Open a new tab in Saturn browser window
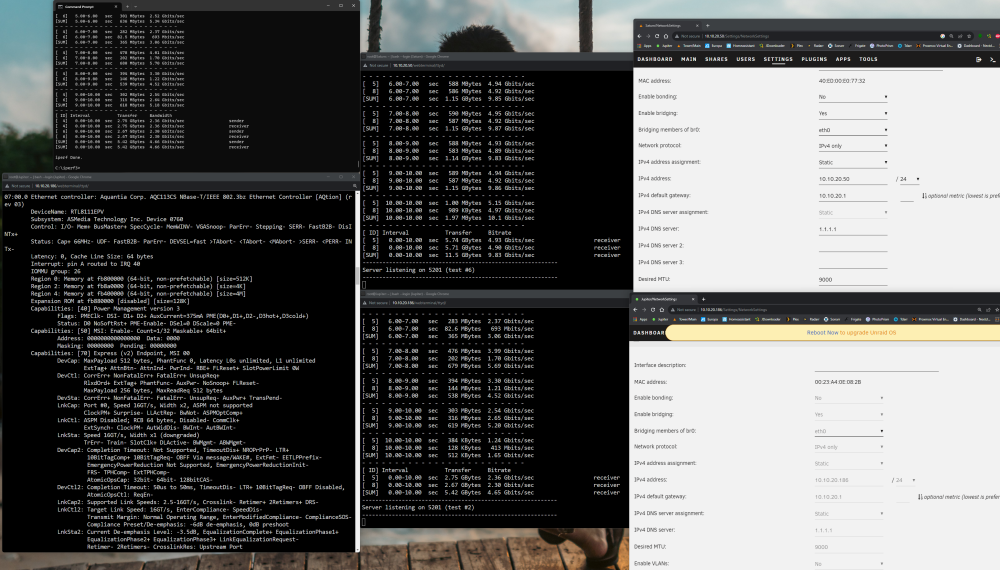 tap(707, 26)
